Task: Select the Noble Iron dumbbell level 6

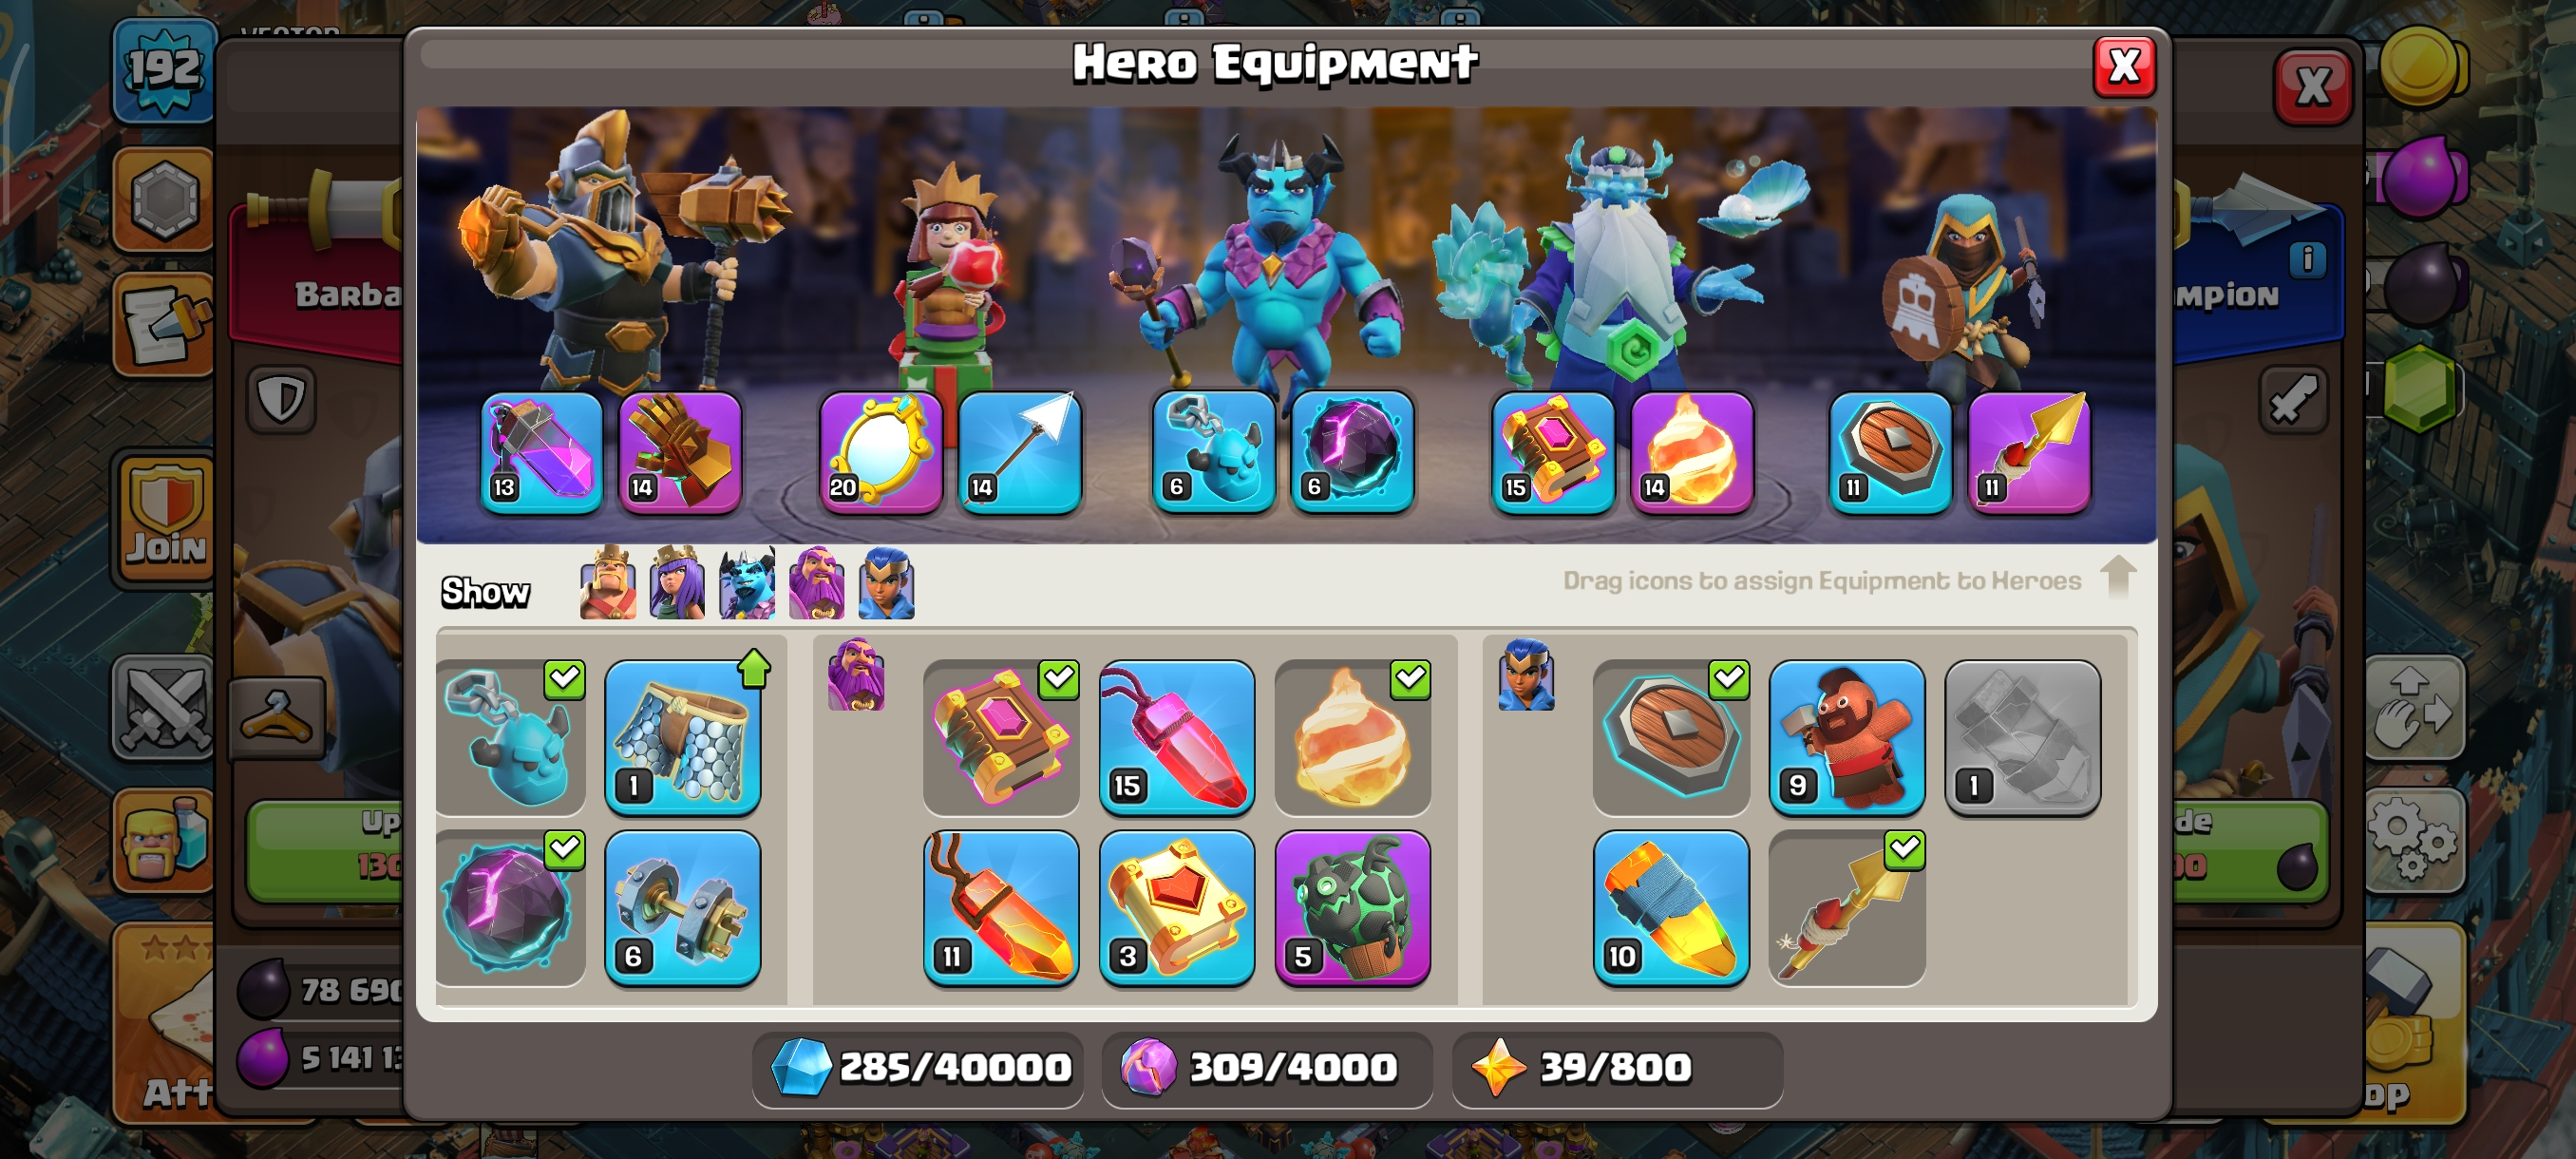Action: (x=682, y=908)
